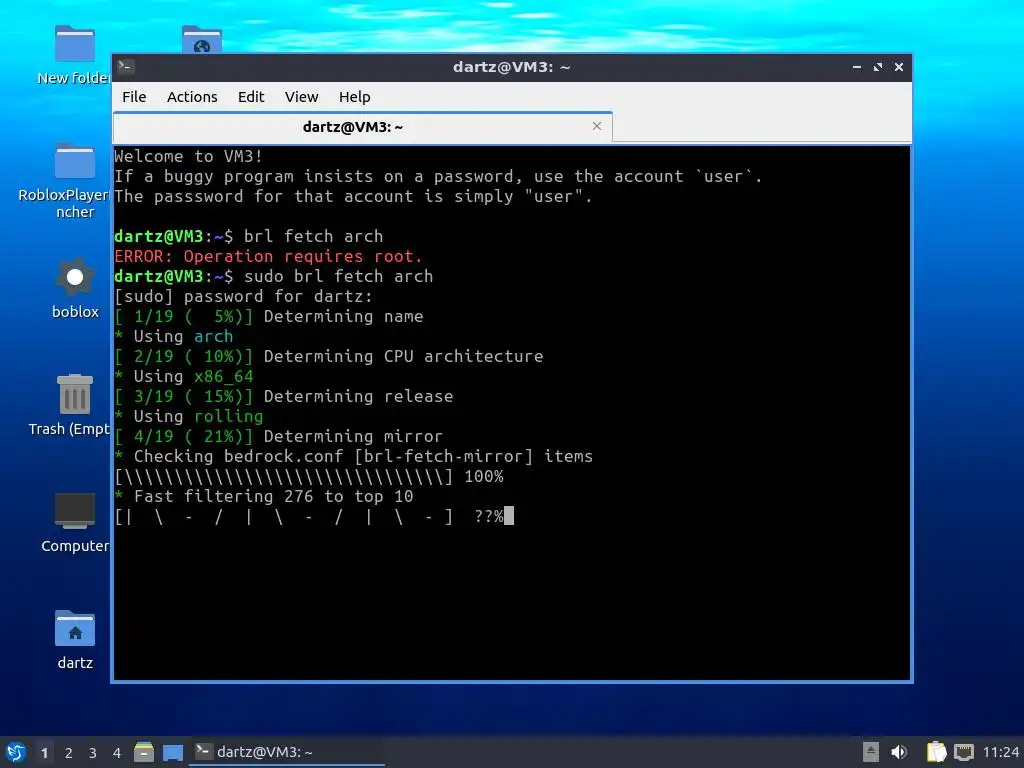
Task: Minimize the terminal window
Action: (856, 67)
